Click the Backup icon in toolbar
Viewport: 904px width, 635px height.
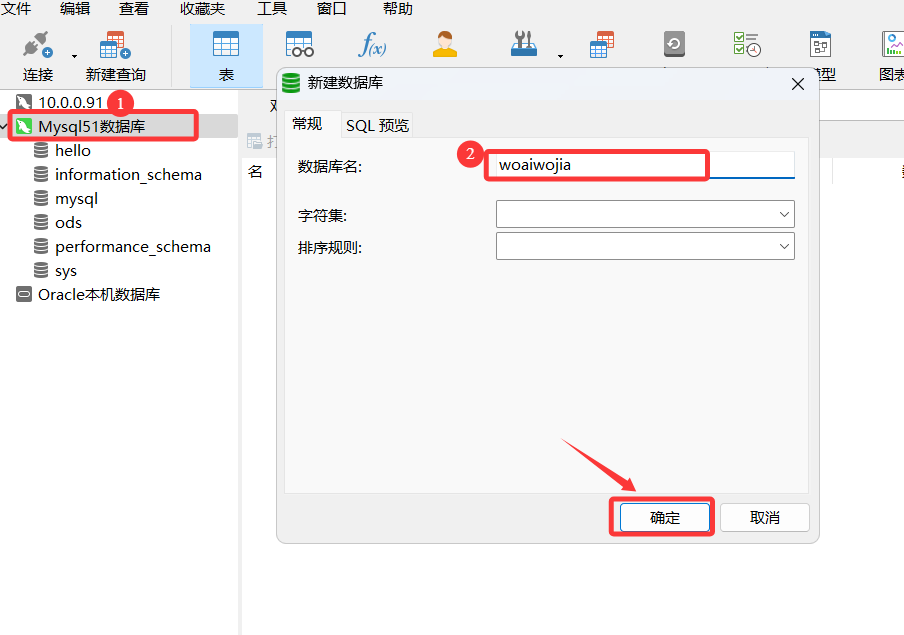(674, 45)
